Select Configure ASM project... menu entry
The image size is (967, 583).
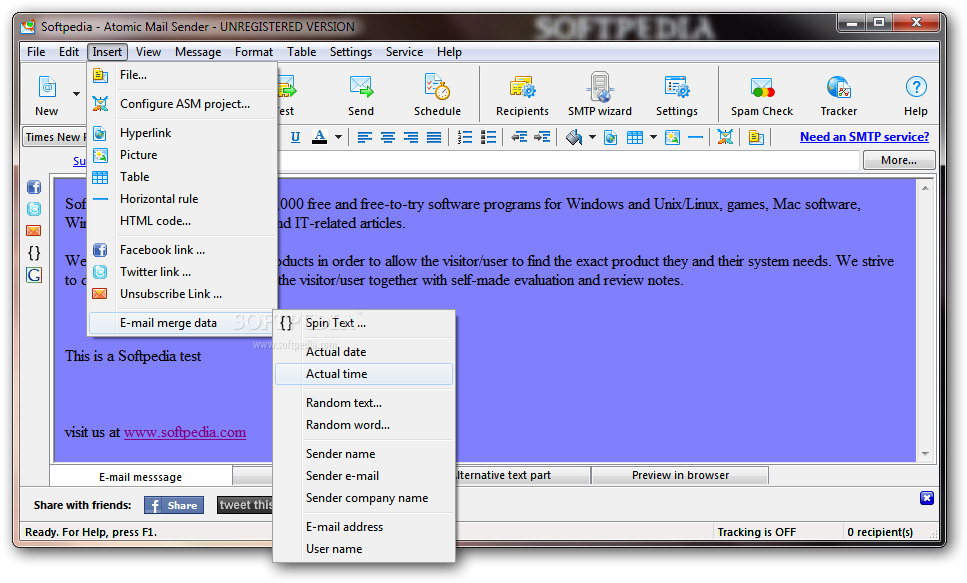coord(183,104)
